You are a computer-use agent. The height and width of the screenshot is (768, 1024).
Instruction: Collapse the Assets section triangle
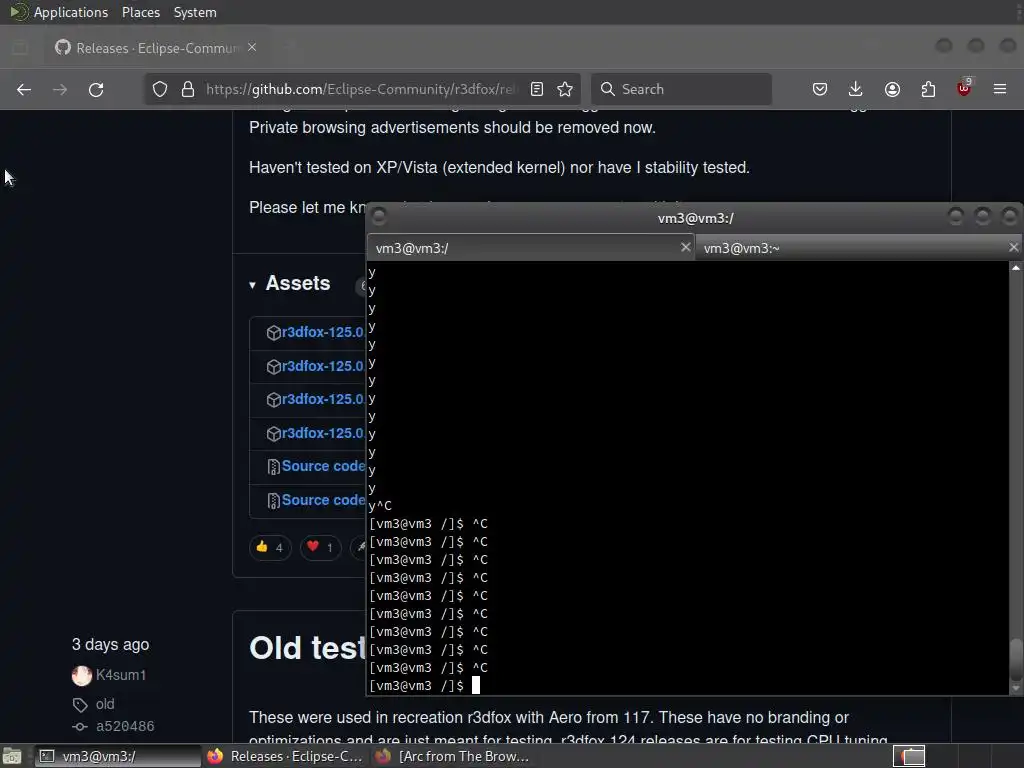click(x=253, y=285)
